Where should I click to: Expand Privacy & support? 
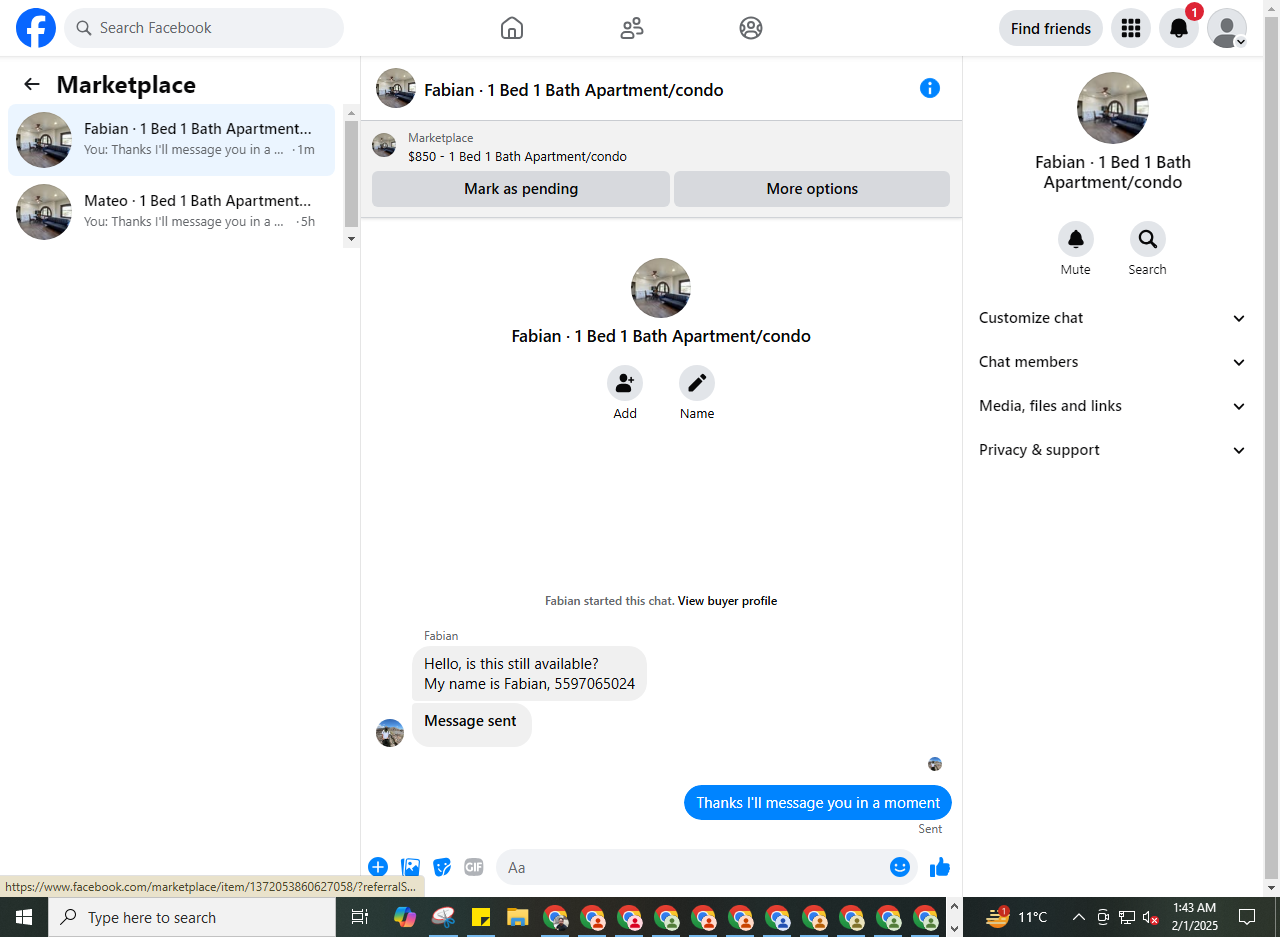point(1113,450)
